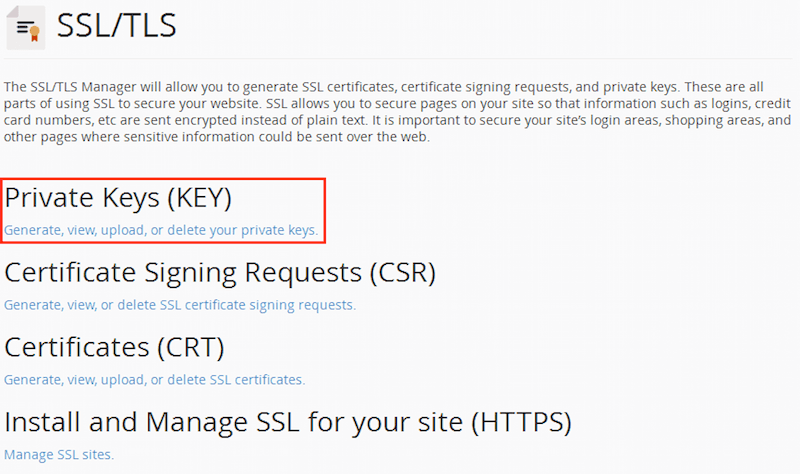Click the (HTTPS) abbreviation in the heading
The image size is (800, 474).
[517, 421]
